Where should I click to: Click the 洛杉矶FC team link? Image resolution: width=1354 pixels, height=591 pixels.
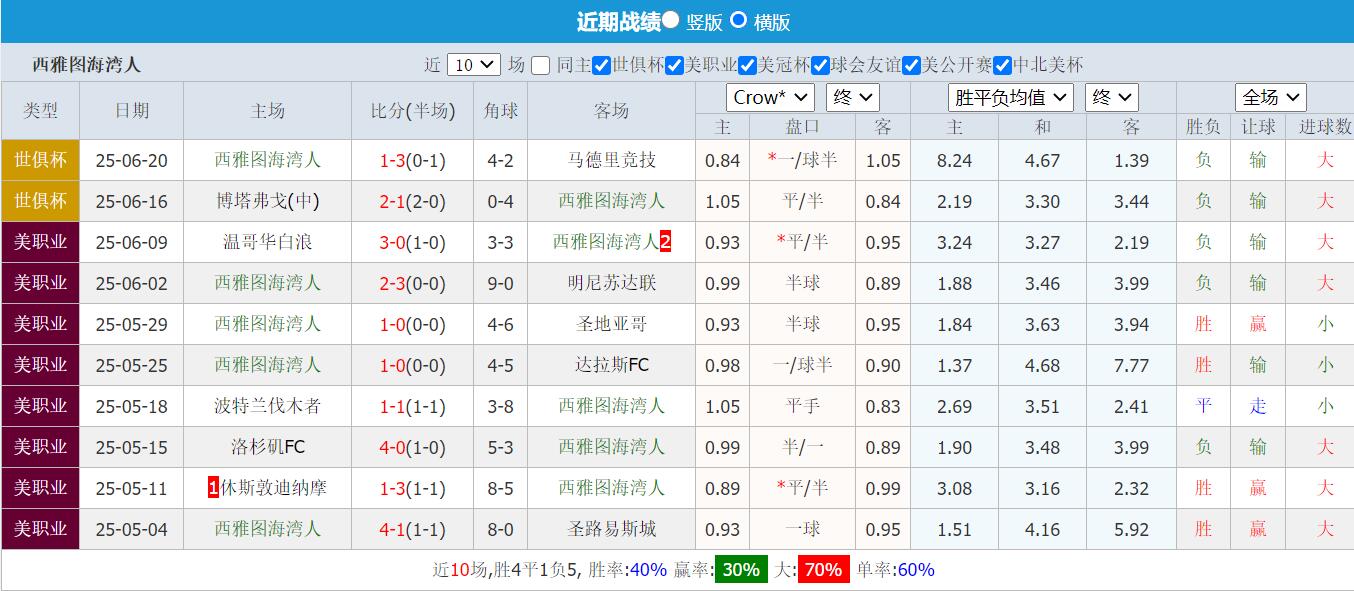[x=267, y=447]
